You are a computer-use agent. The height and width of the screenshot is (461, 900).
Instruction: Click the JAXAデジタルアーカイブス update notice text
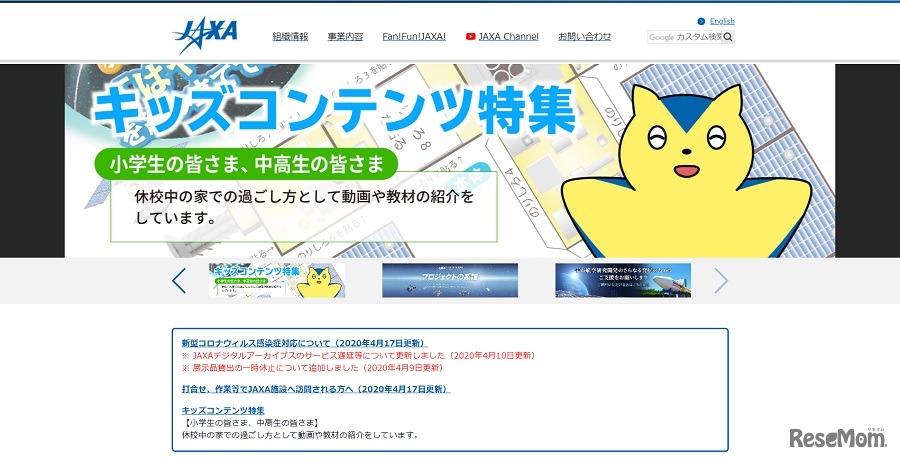coord(359,355)
